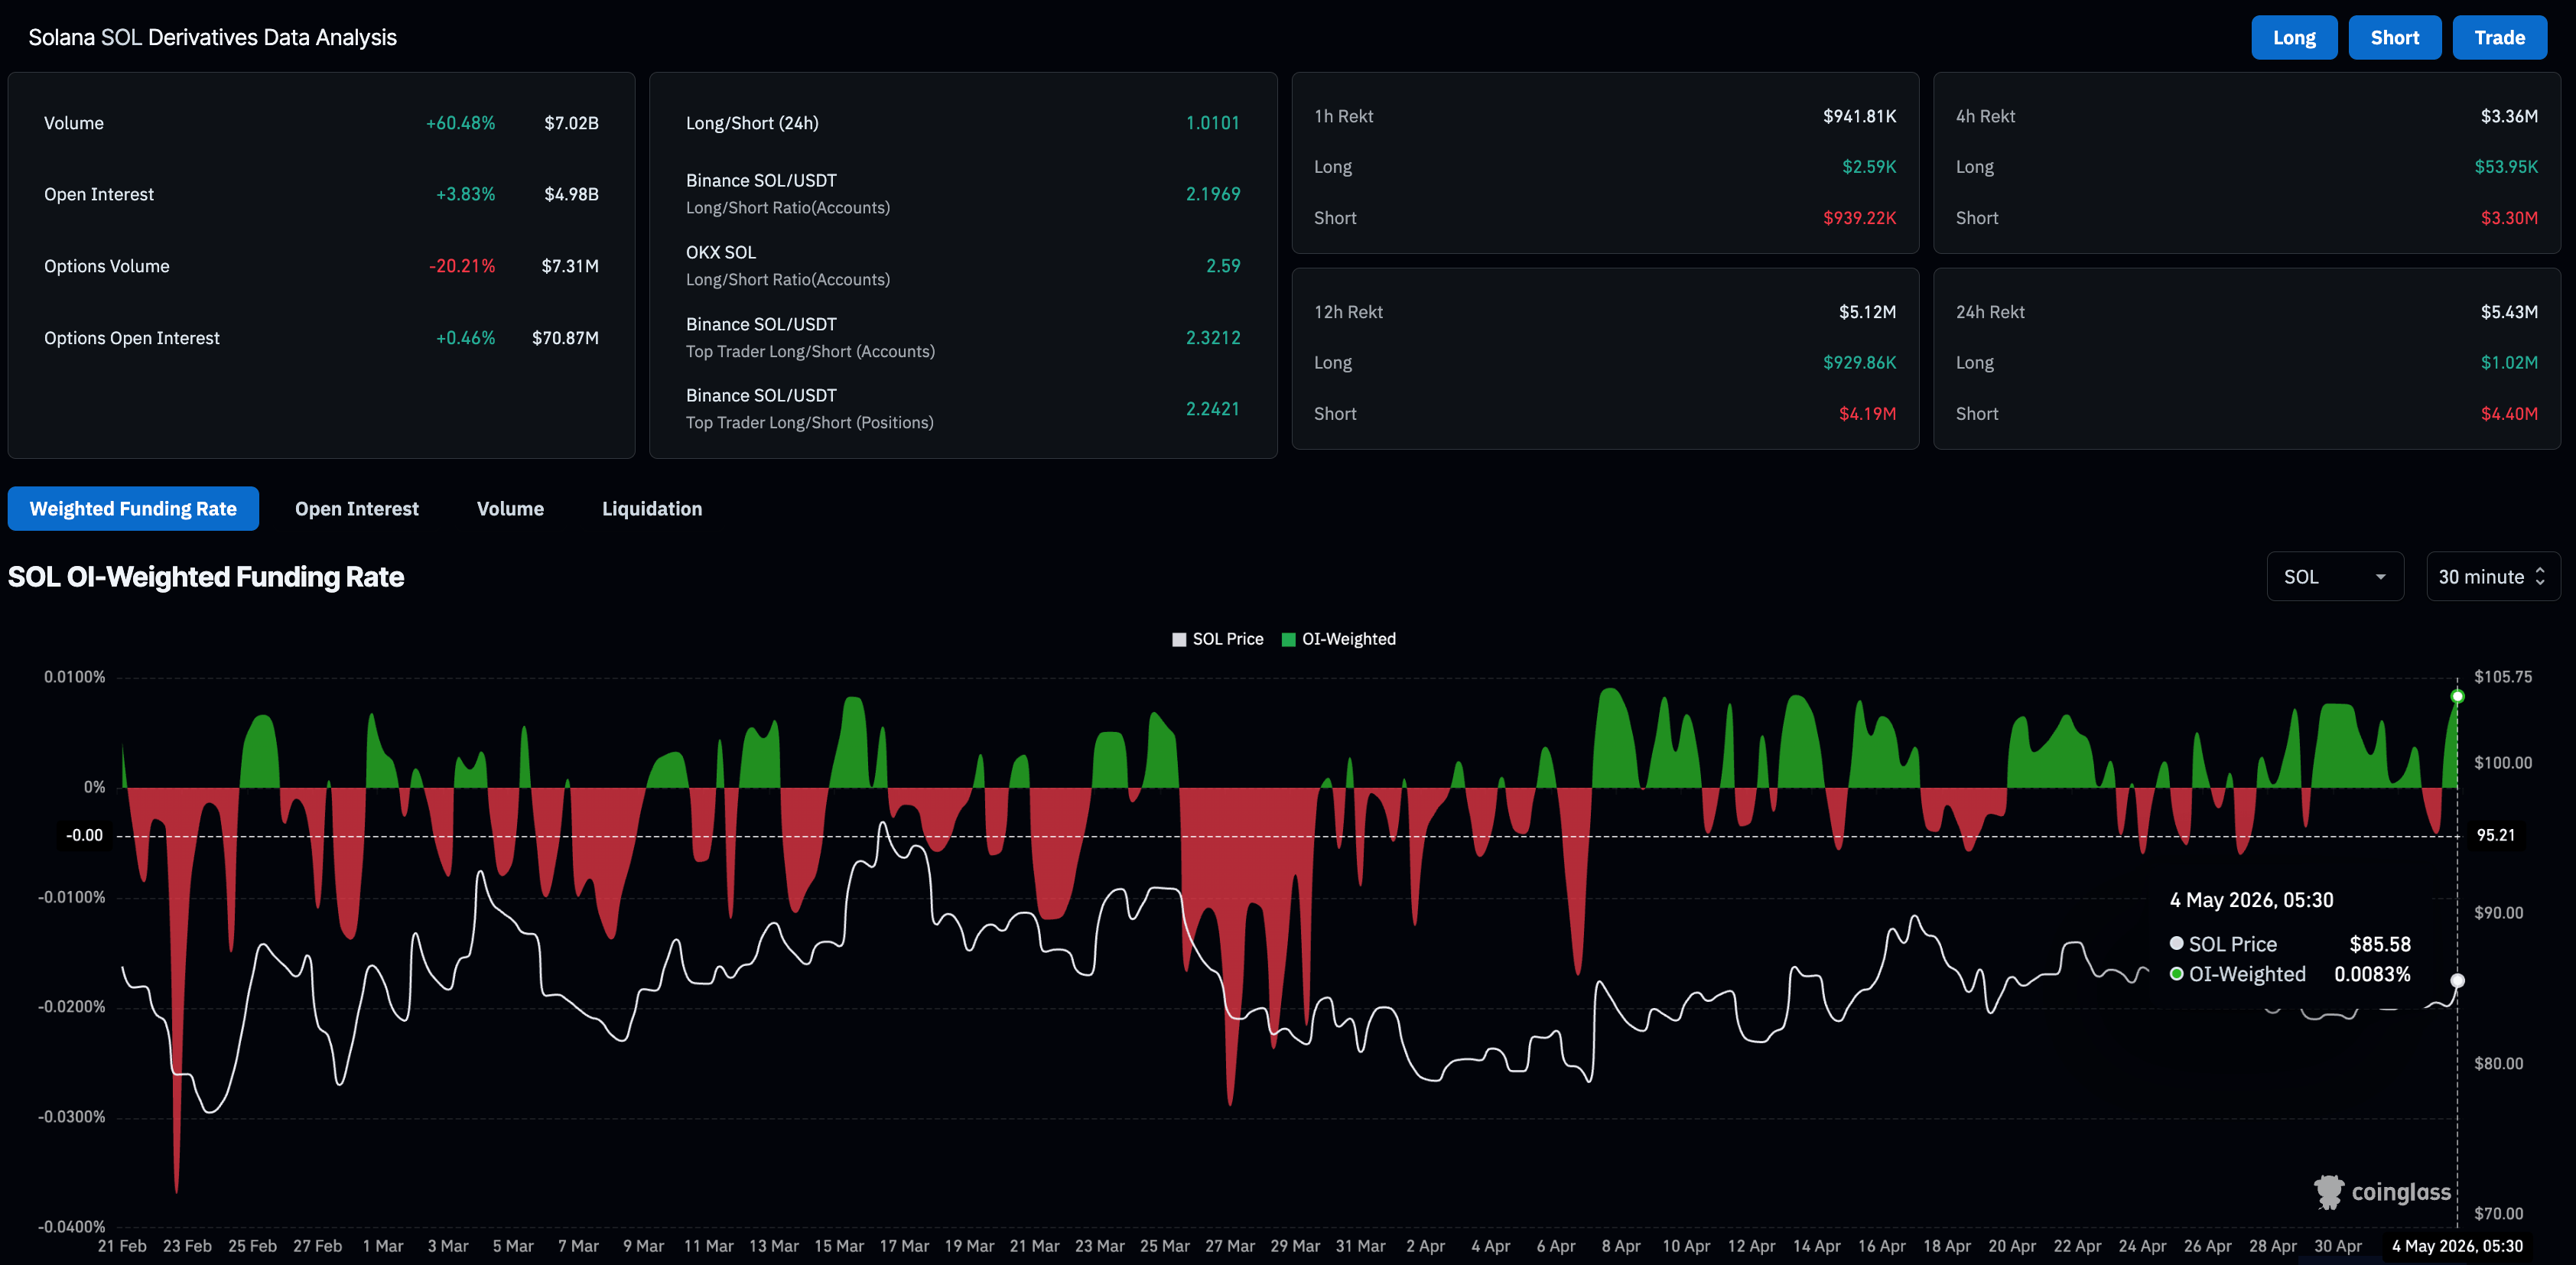Click the coinglass logo watermark
Image resolution: width=2576 pixels, height=1265 pixels.
(2382, 1191)
